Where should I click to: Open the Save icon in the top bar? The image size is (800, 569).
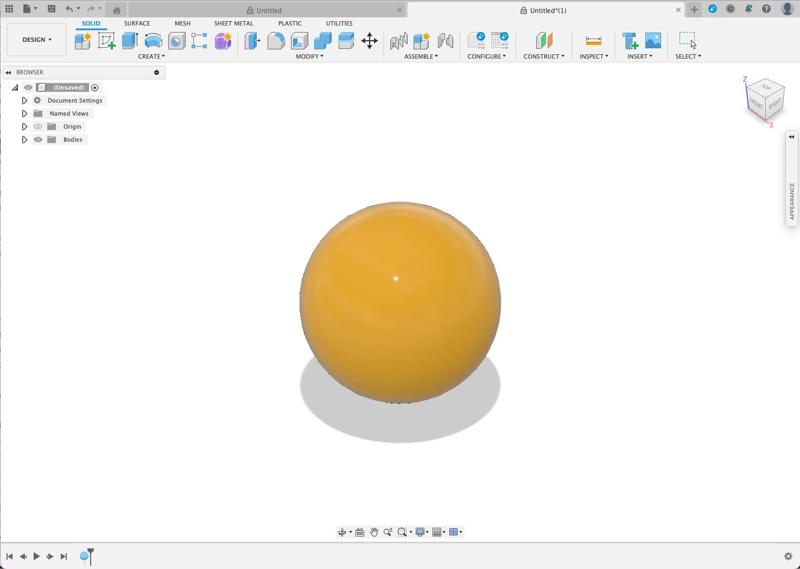pyautogui.click(x=51, y=9)
